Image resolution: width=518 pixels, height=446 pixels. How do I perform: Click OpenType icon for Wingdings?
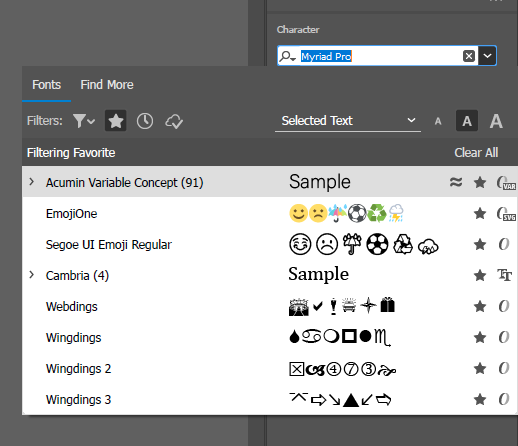[504, 337]
